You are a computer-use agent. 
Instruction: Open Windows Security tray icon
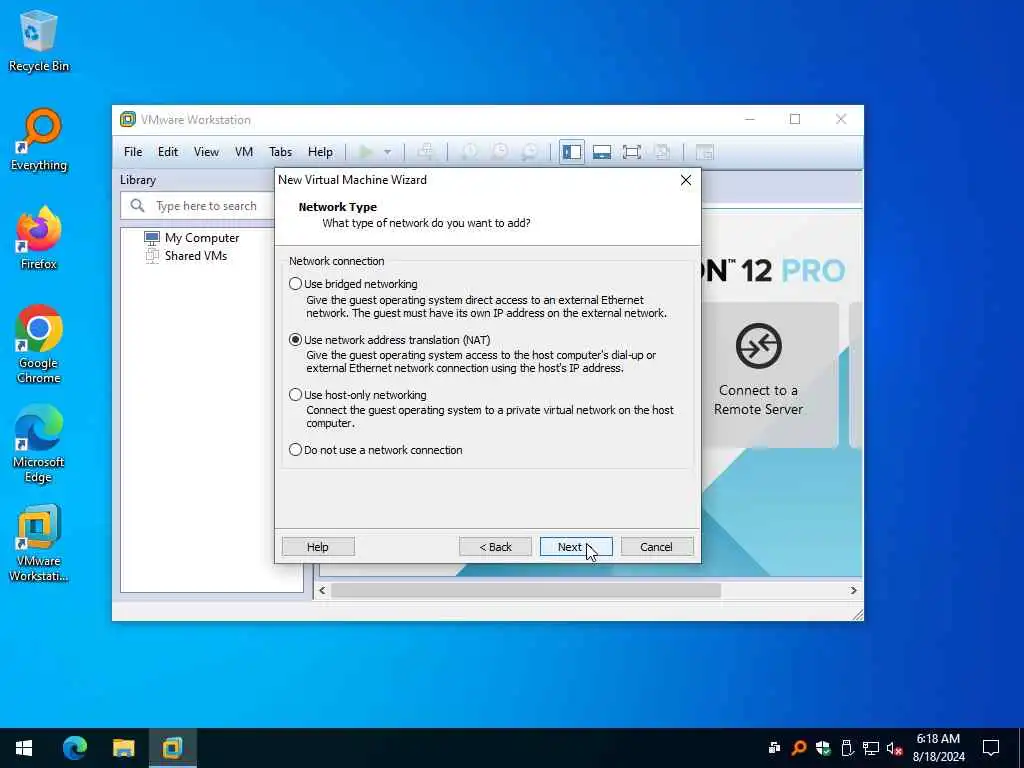823,748
